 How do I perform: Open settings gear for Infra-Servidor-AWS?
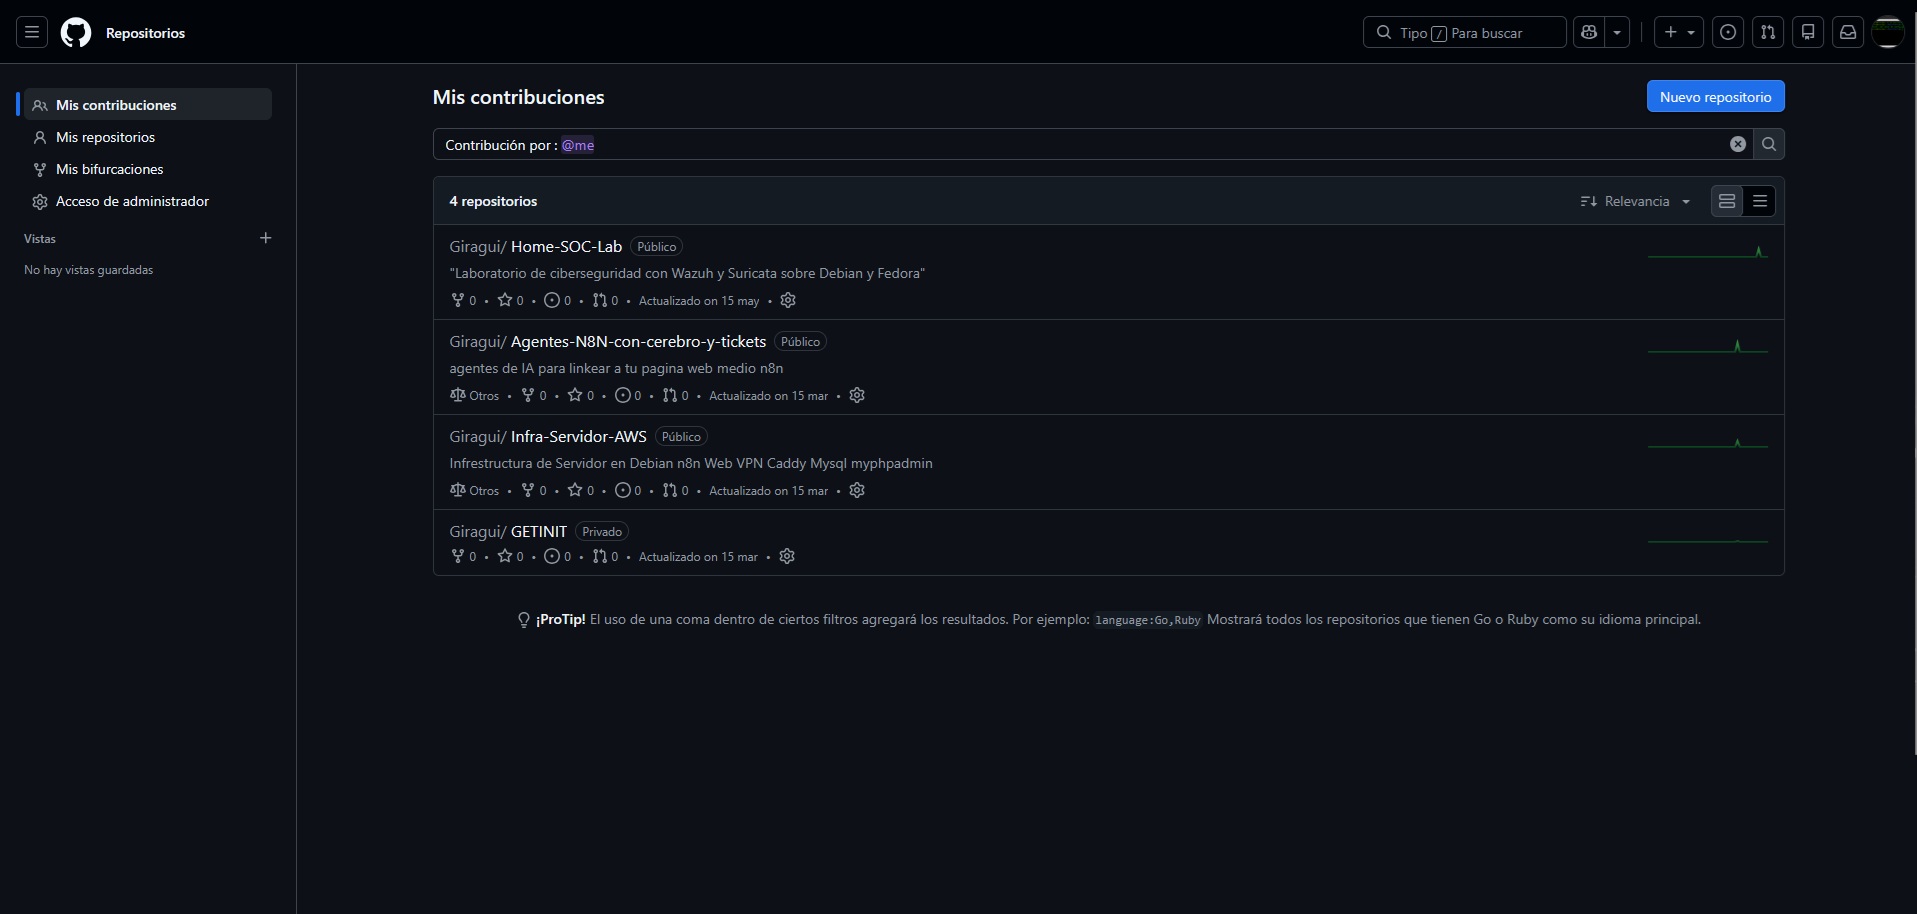point(857,490)
